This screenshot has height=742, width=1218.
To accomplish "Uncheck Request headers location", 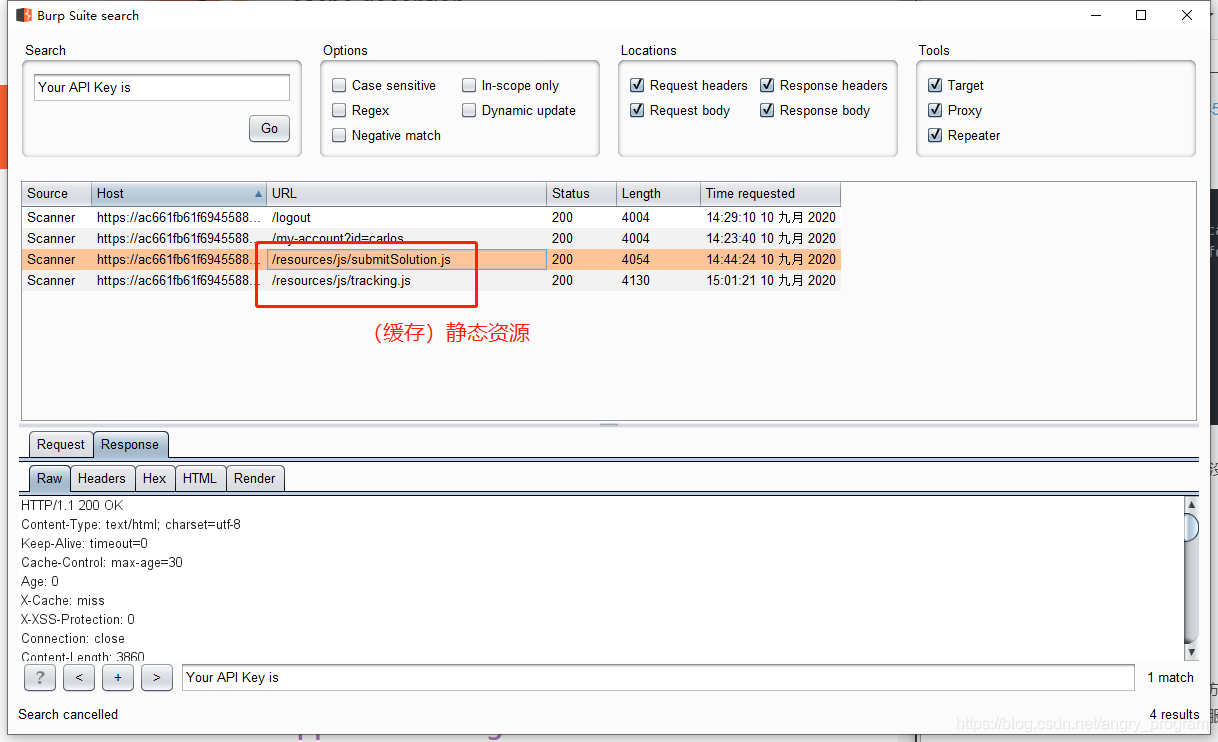I will click(x=637, y=85).
